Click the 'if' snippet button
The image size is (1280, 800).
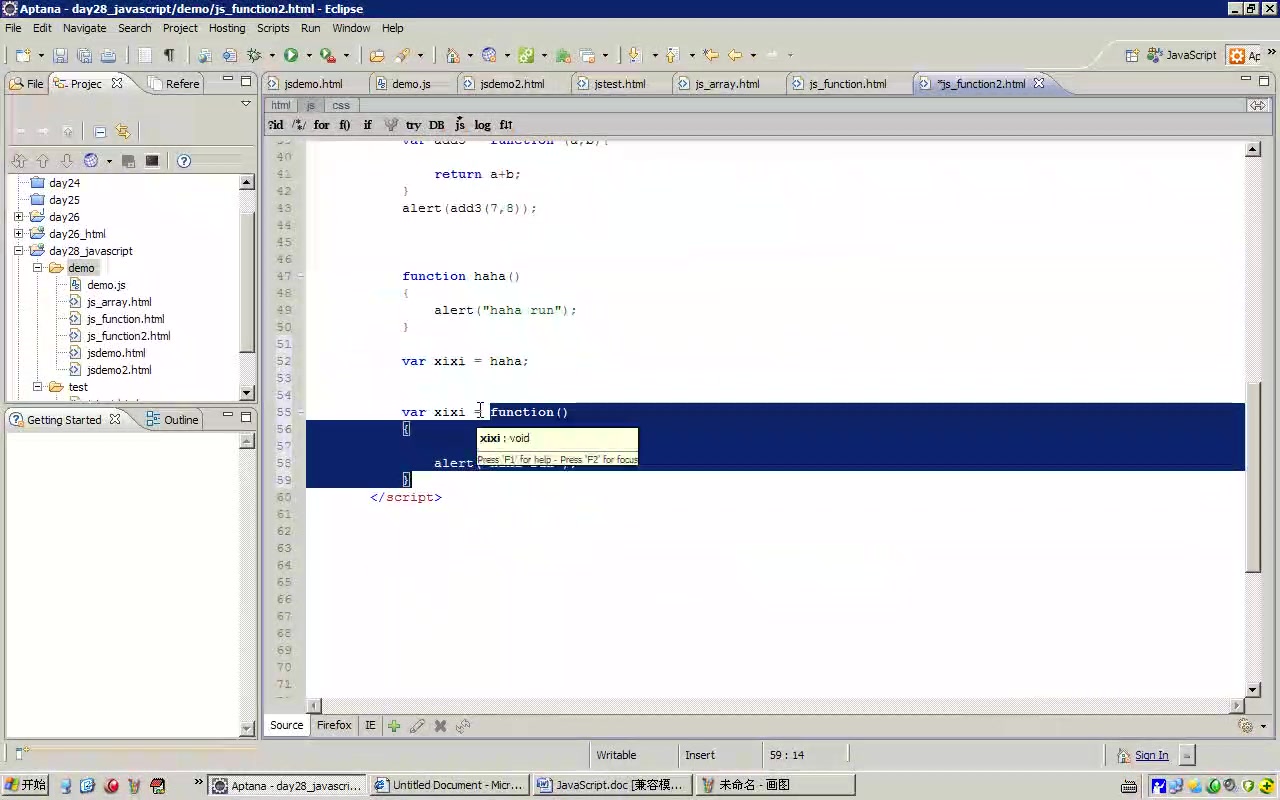pos(367,125)
